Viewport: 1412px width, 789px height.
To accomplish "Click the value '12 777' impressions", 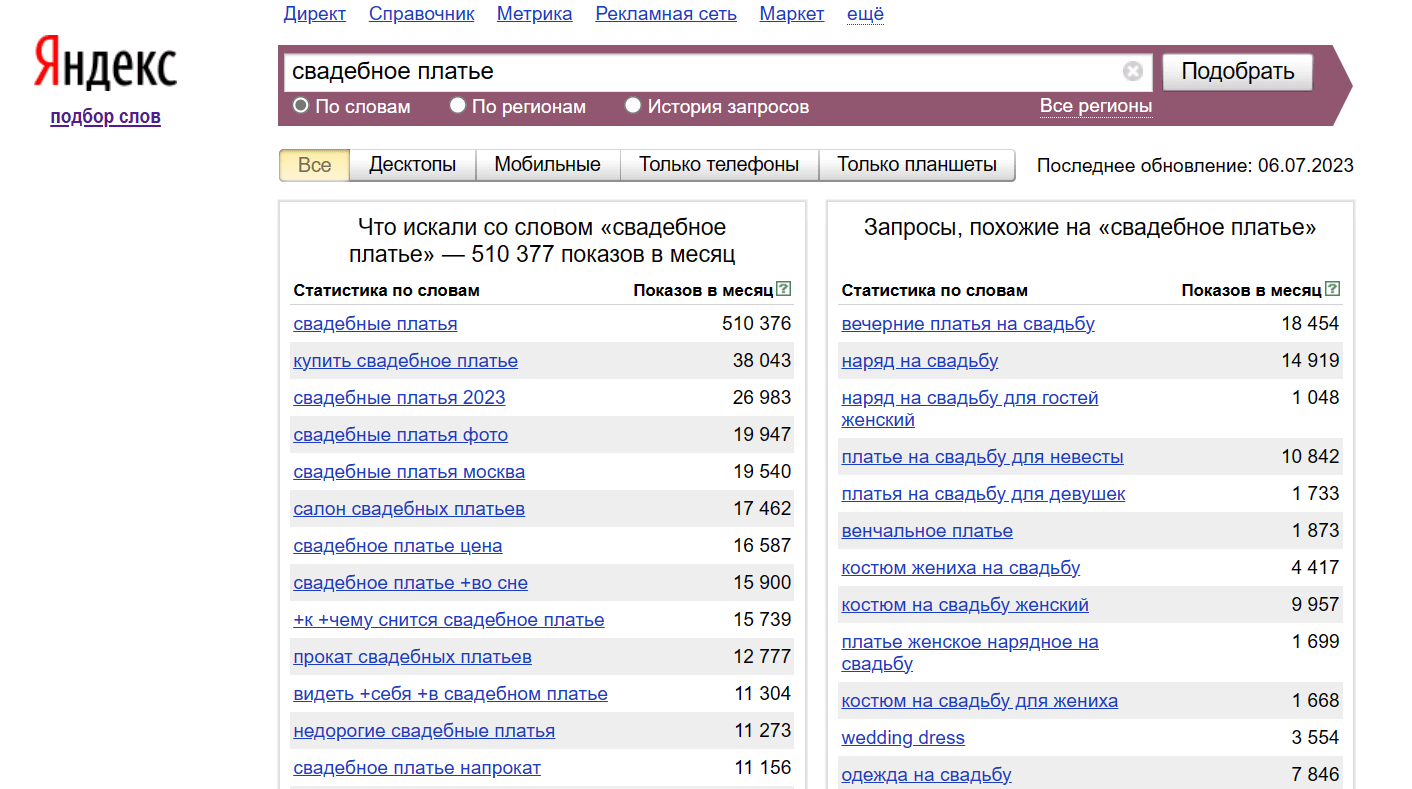I will tap(762, 657).
